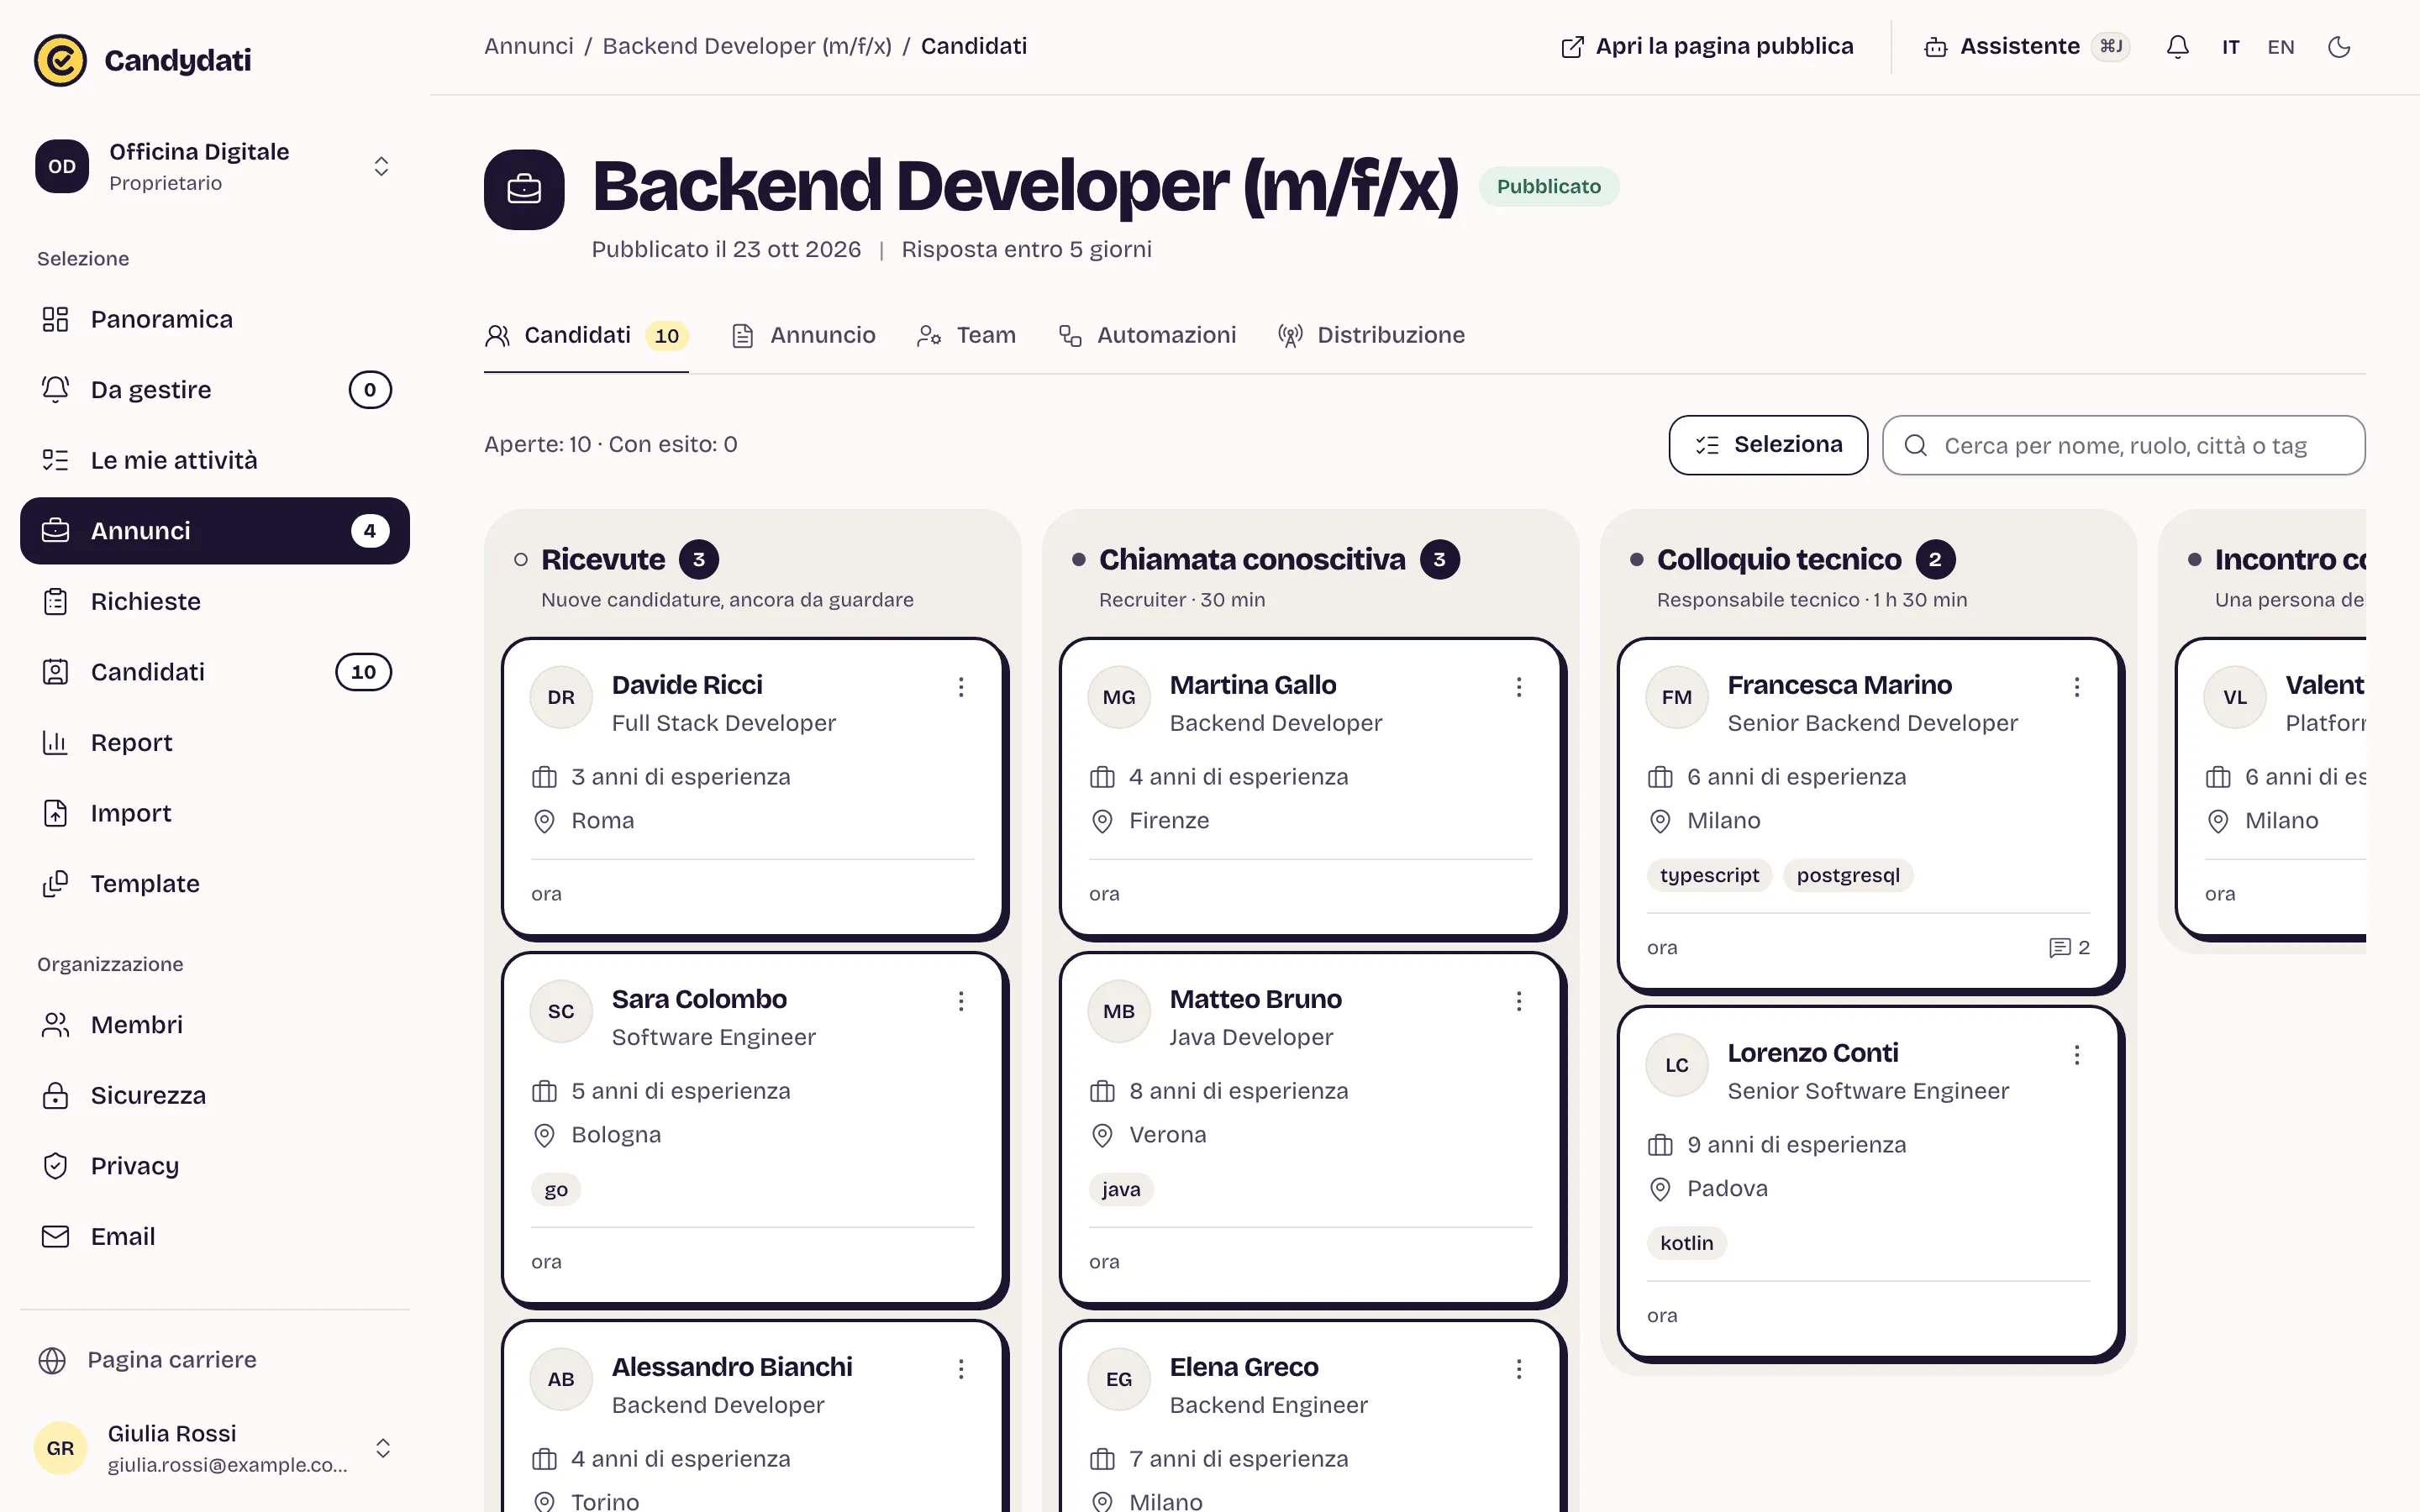Viewport: 2420px width, 1512px height.
Task: Click the typescript tag on Francesca Marino
Action: point(1709,875)
